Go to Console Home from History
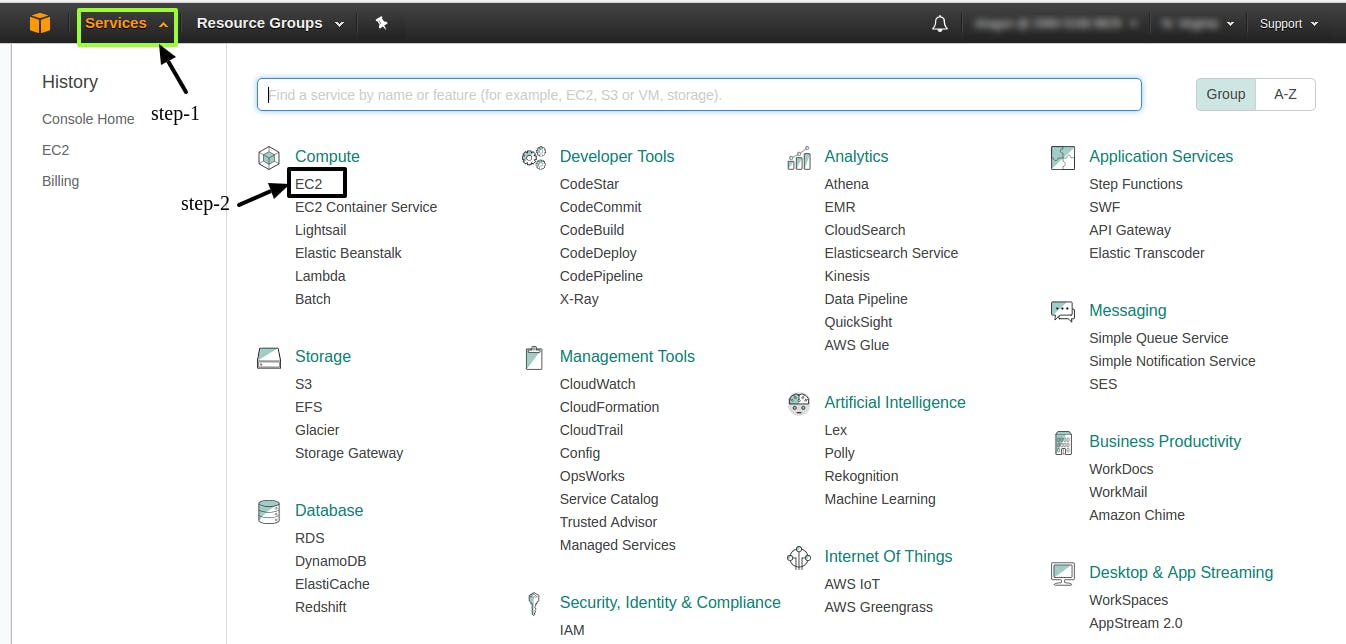 [88, 118]
